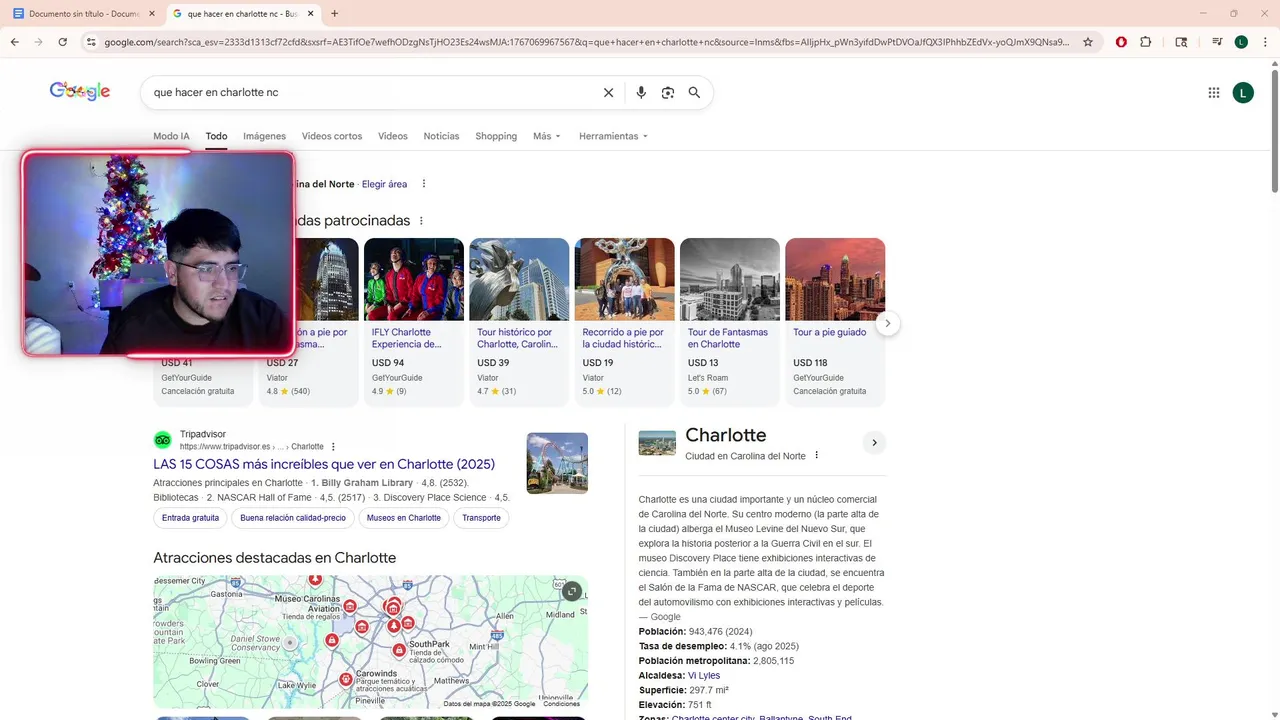This screenshot has height=720, width=1280.
Task: Click the magnifying glass search button
Action: click(694, 93)
